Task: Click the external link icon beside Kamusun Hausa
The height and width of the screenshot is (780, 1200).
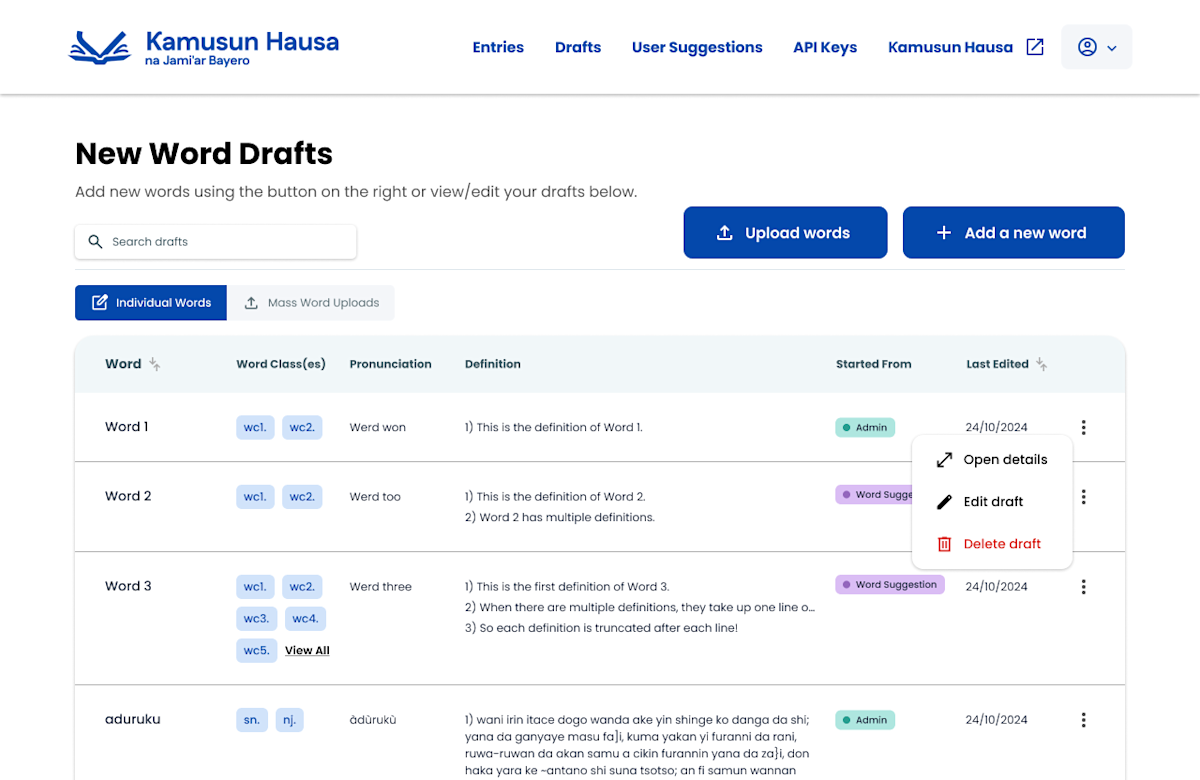Action: 1035,46
